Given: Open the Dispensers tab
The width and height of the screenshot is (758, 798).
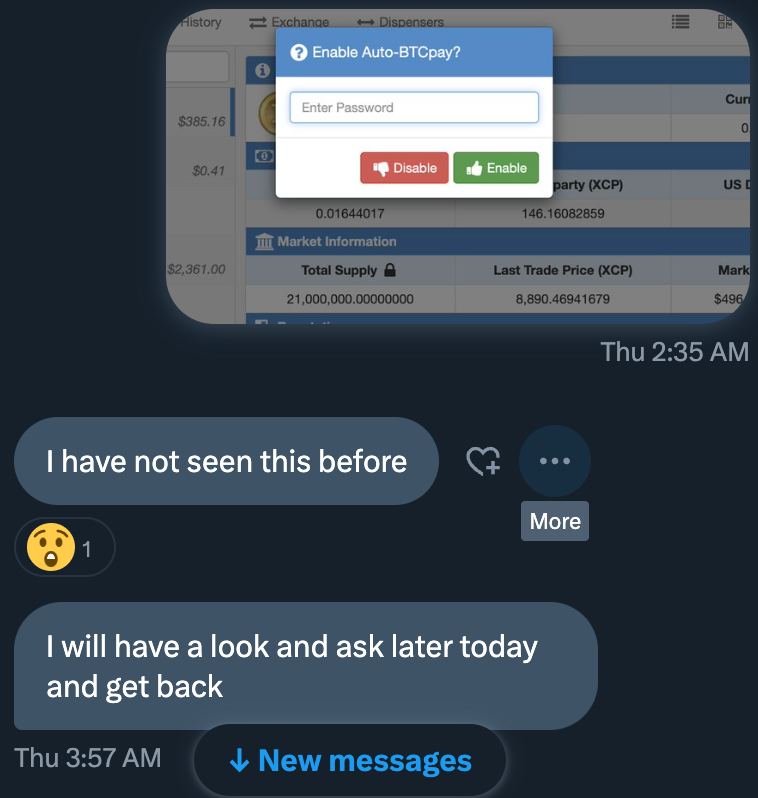Looking at the screenshot, I should click(x=400, y=22).
